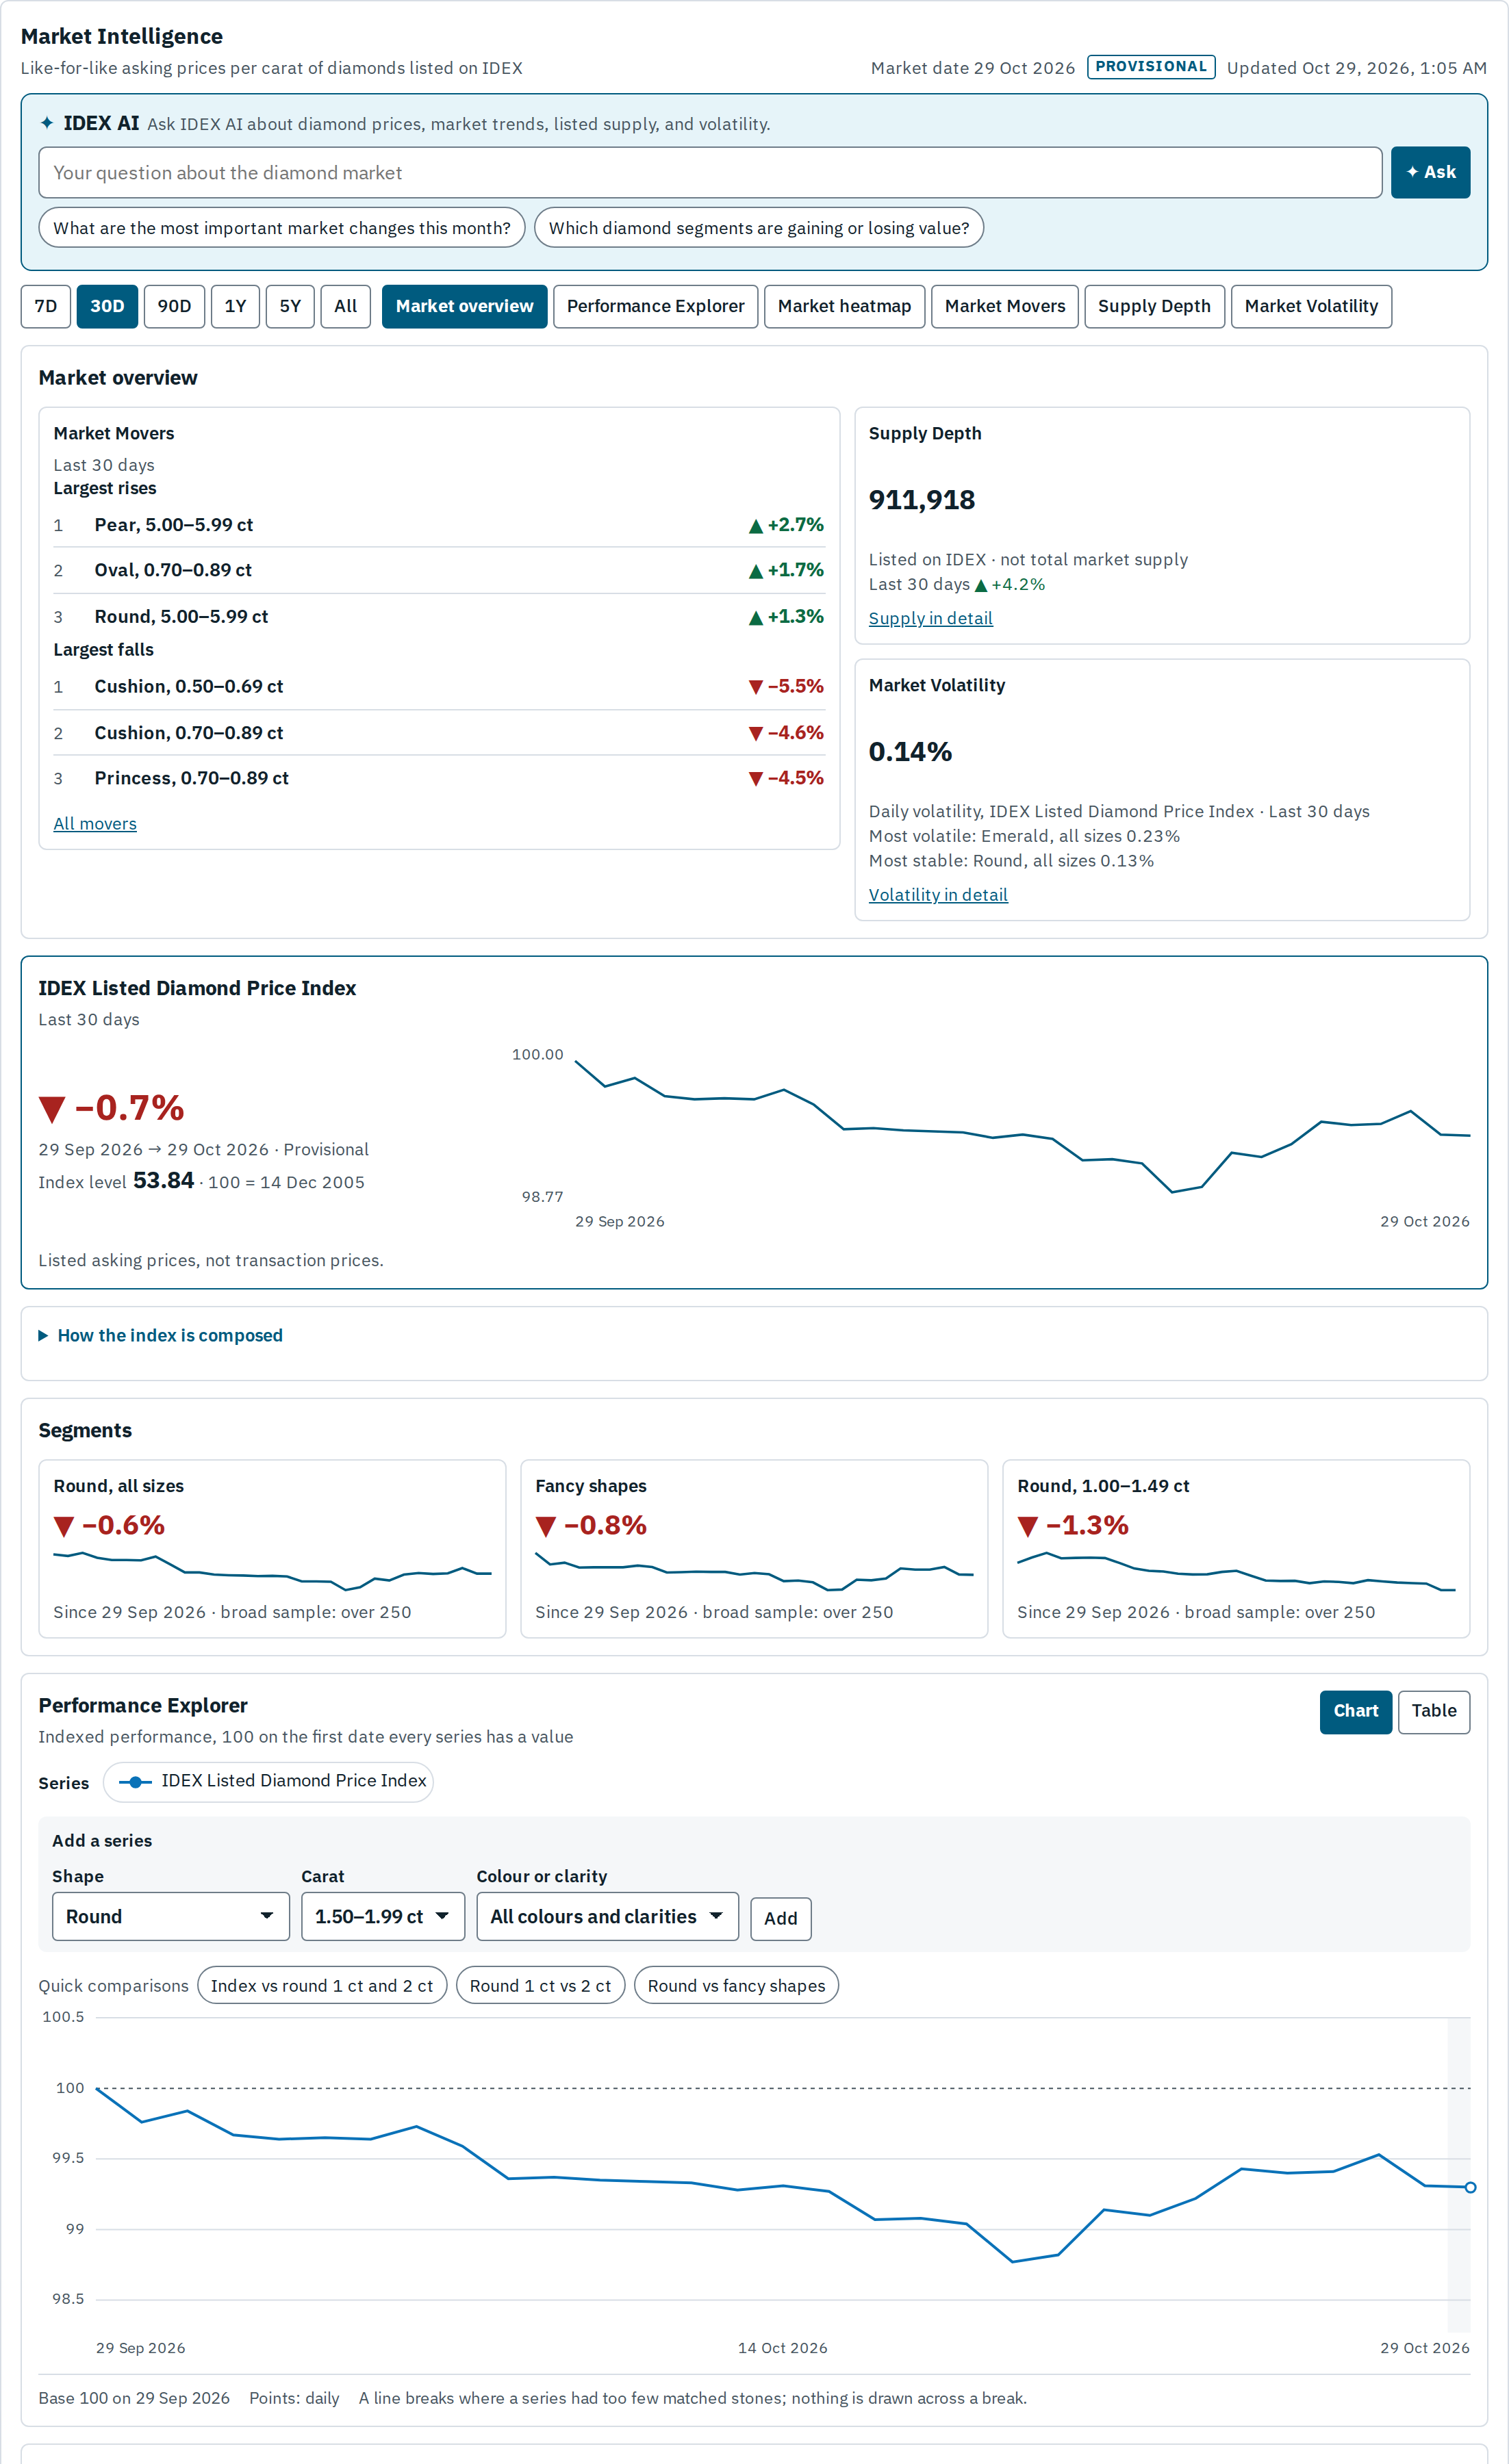Expand How the index is composed
Screen dimensions: 1509x2464
[x=161, y=1335]
